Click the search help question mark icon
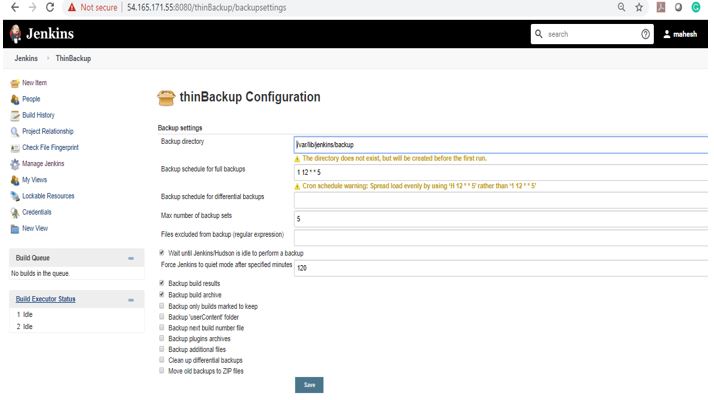 646,34
